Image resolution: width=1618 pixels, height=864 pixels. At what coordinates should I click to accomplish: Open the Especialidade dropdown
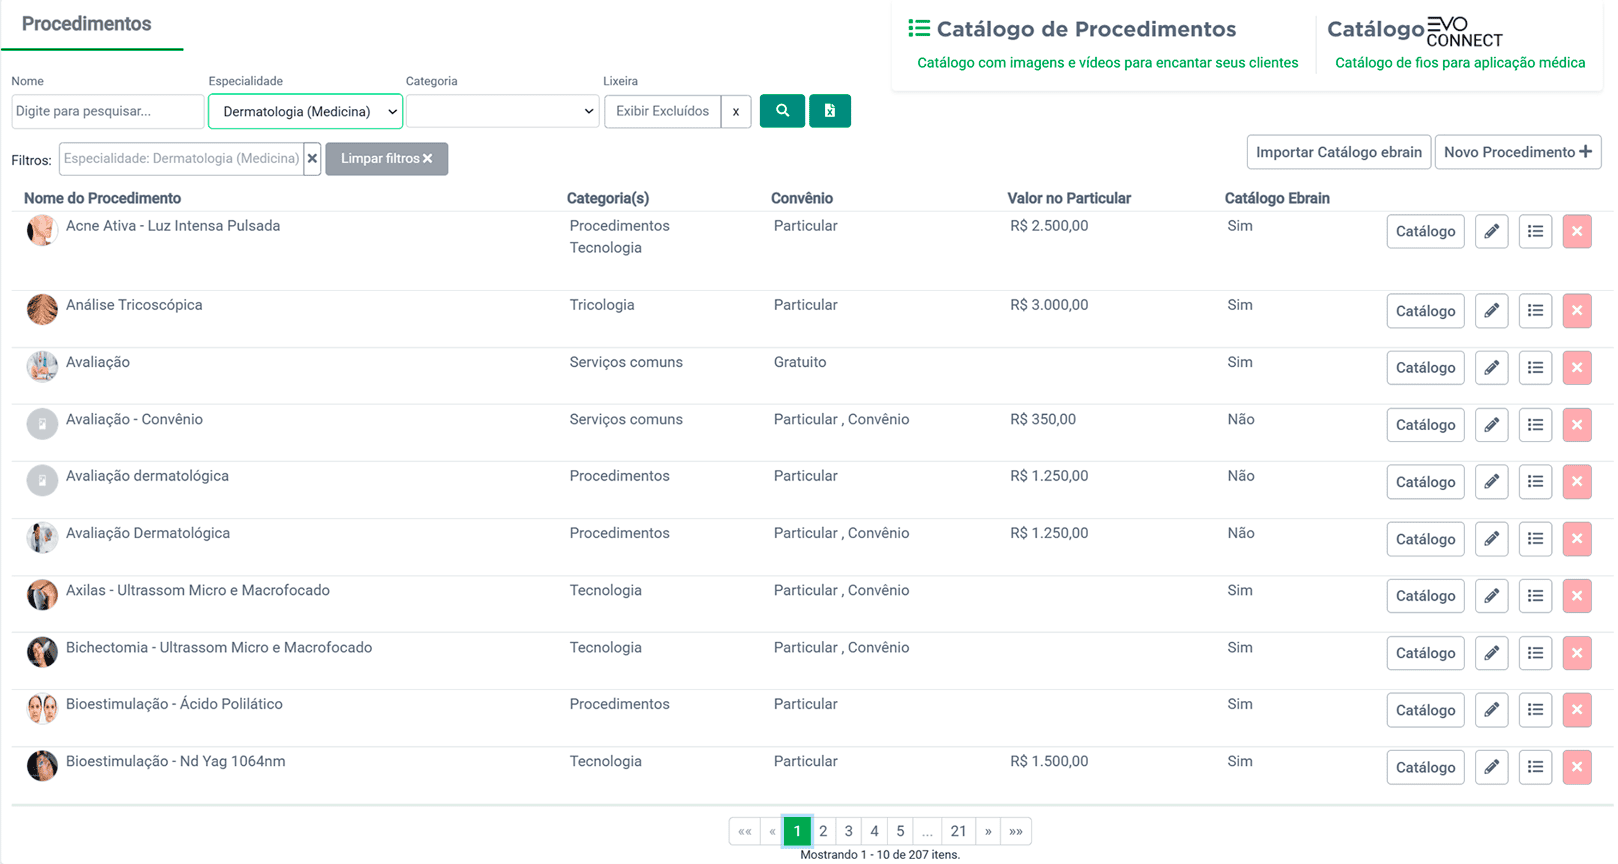(305, 111)
